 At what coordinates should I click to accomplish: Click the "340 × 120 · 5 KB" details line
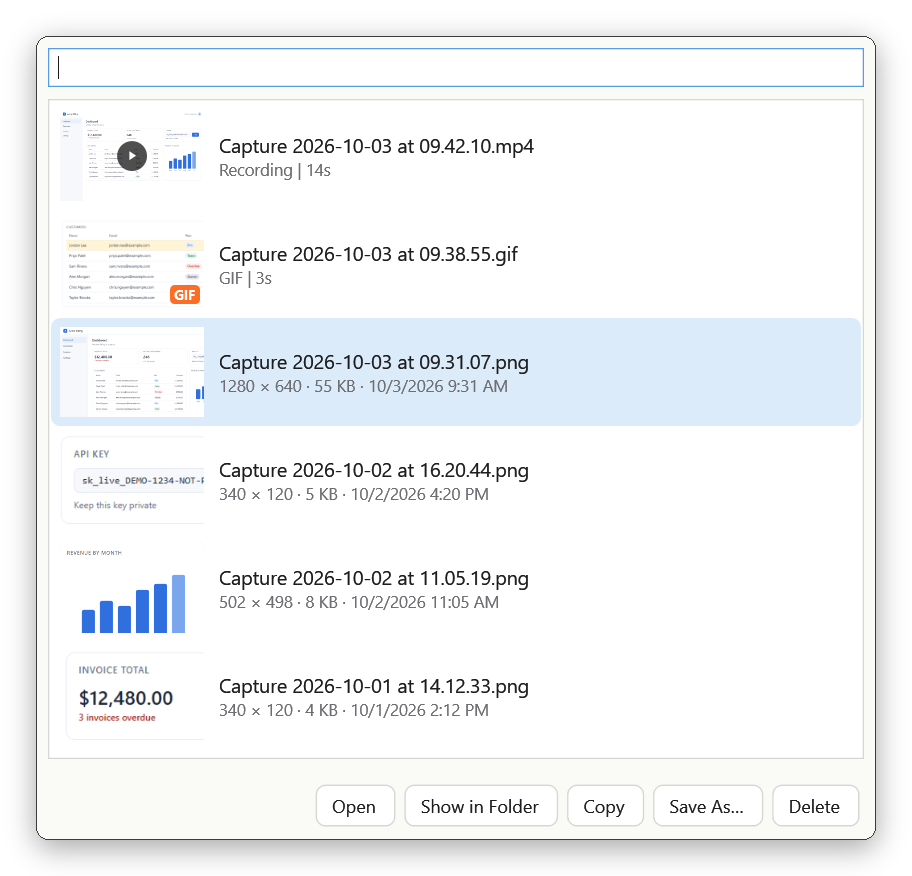pos(354,494)
